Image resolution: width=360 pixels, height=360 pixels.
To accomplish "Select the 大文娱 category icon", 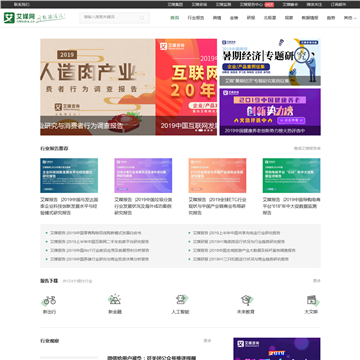I will point(311,300).
